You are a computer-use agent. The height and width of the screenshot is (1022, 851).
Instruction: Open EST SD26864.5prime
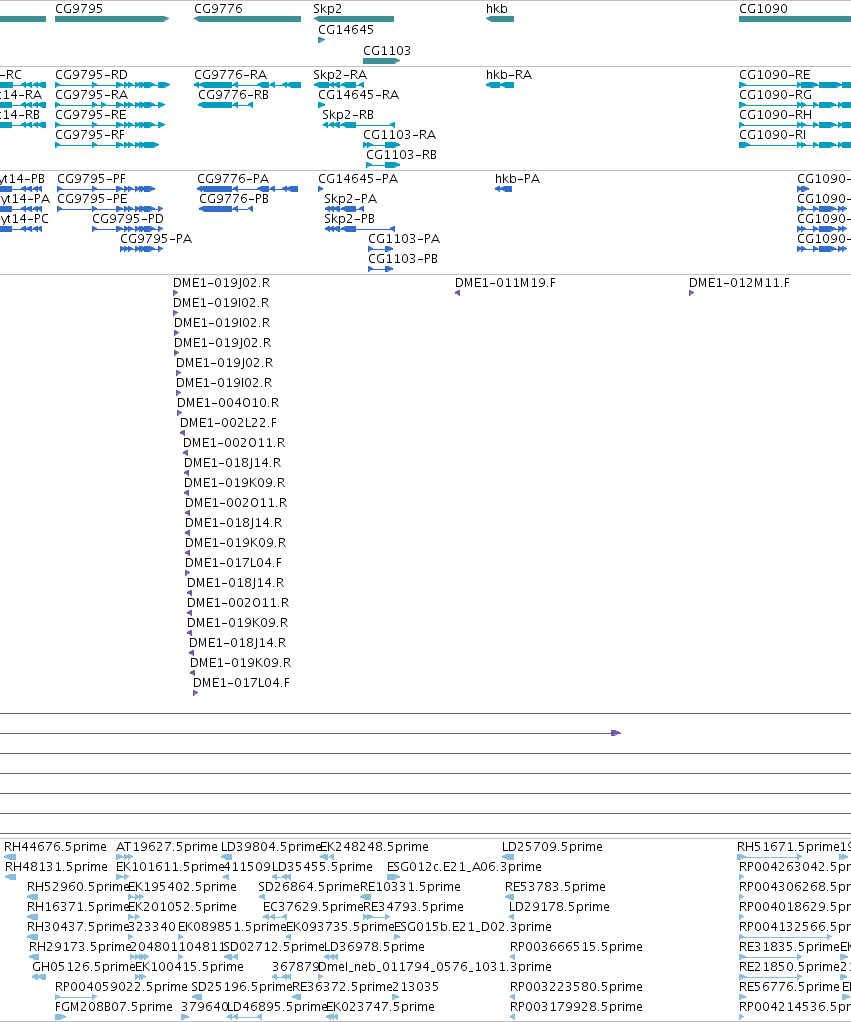pyautogui.click(x=309, y=887)
